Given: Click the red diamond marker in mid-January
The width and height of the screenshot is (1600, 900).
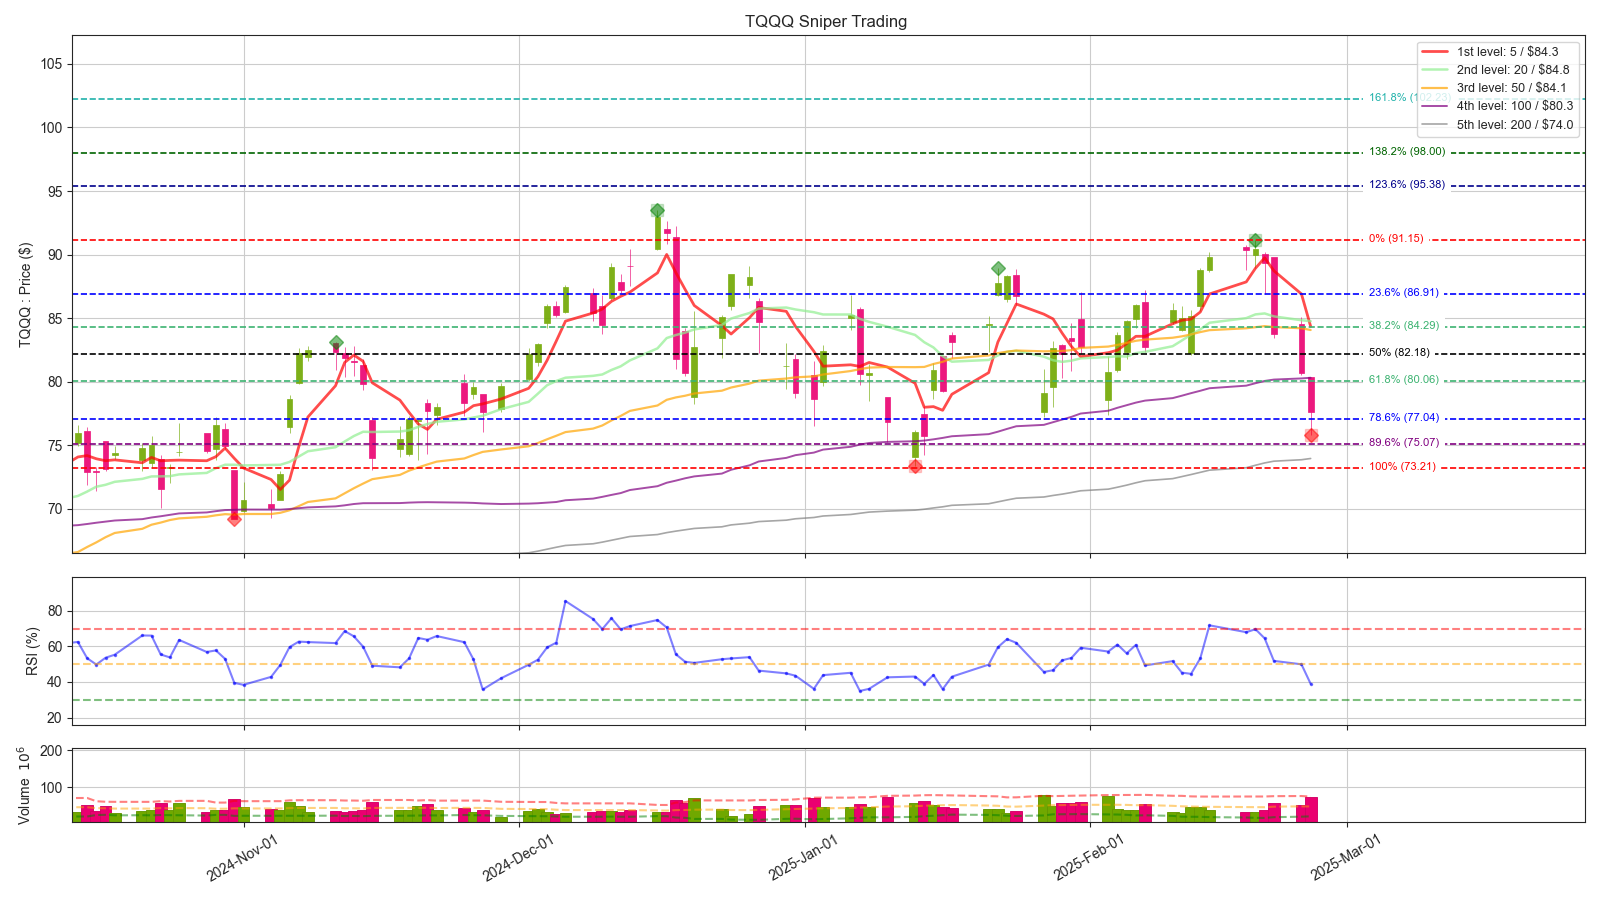Looking at the screenshot, I should [x=915, y=466].
